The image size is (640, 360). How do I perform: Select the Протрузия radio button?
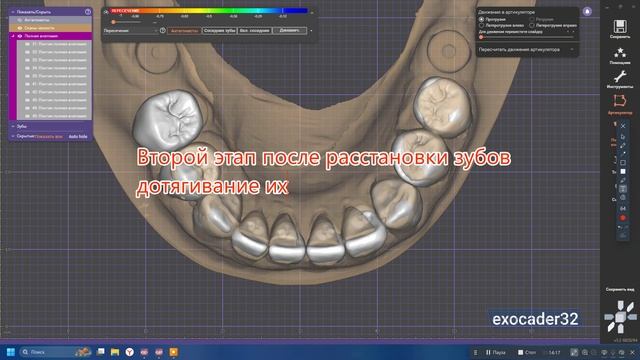pyautogui.click(x=482, y=19)
